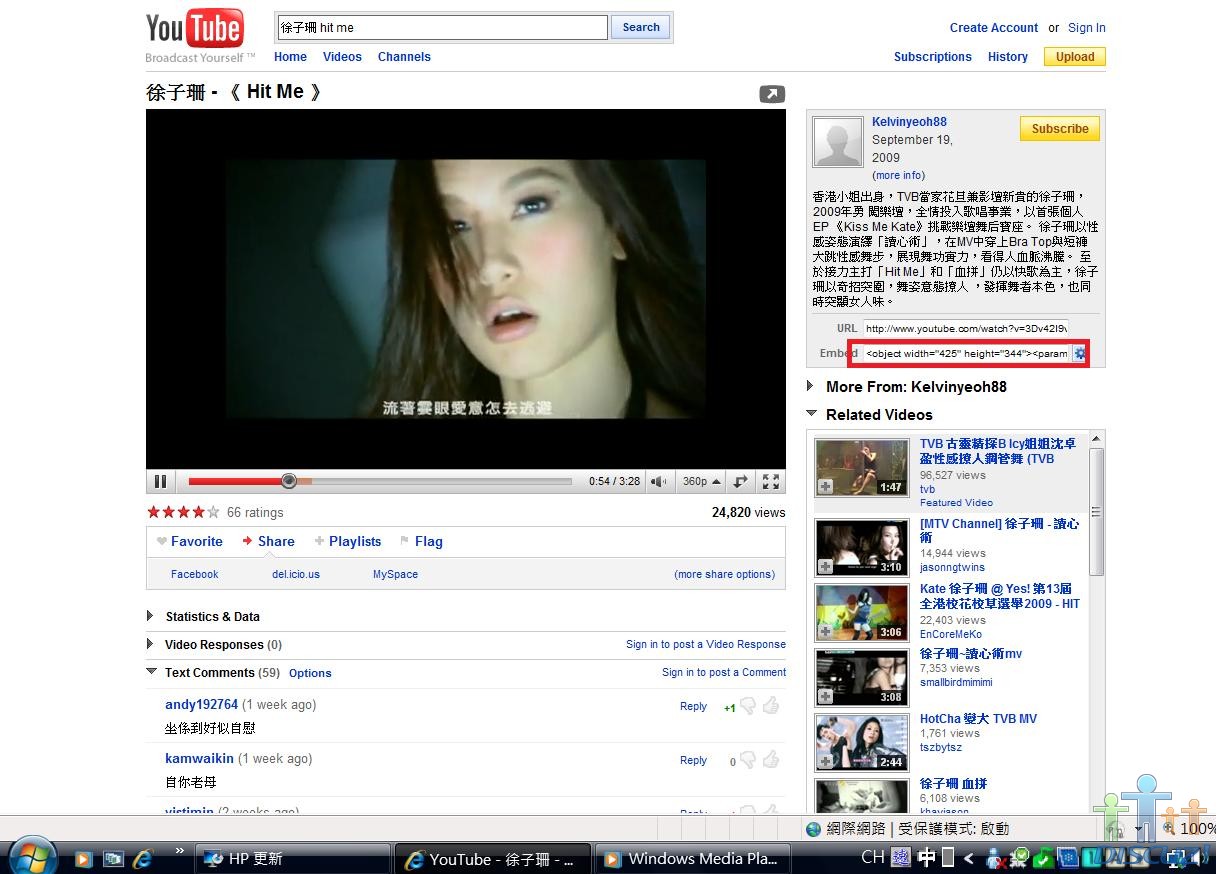Image resolution: width=1216 pixels, height=874 pixels.
Task: Add the 3:06 Yes! video to queue
Action: point(825,632)
